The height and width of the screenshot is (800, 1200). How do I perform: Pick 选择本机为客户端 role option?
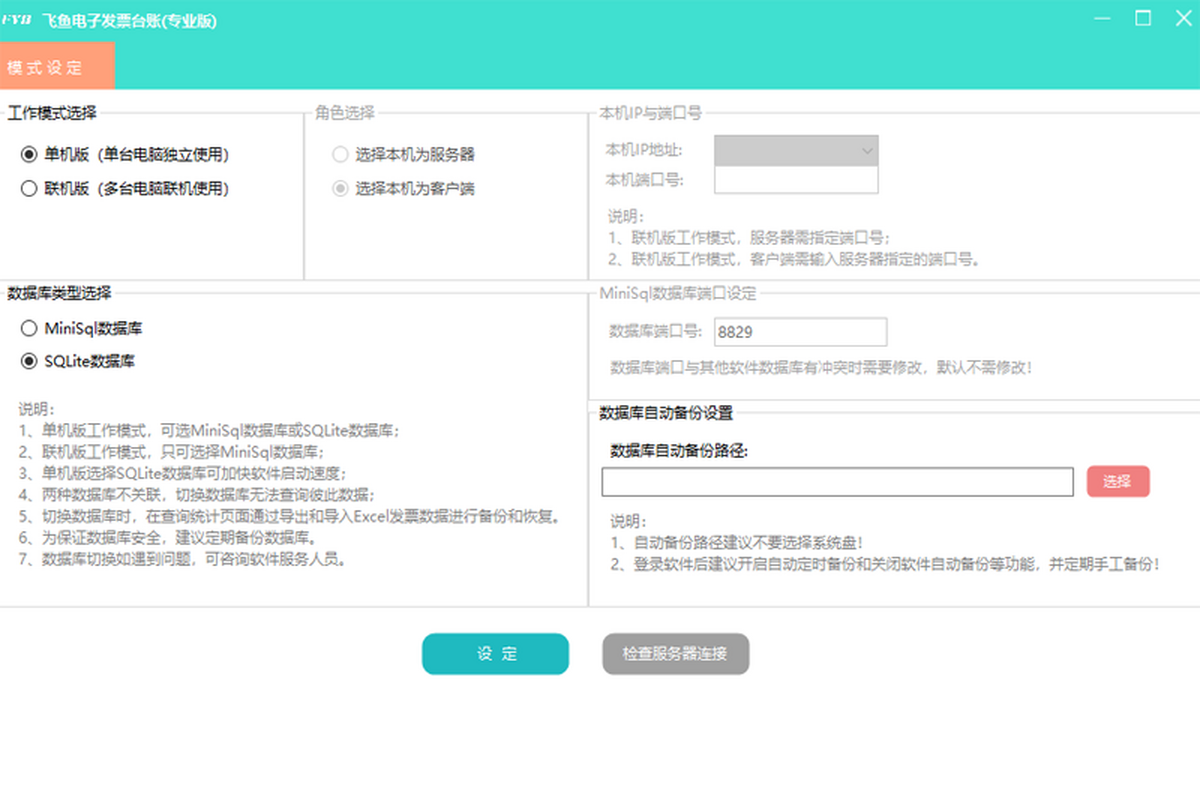coord(341,188)
